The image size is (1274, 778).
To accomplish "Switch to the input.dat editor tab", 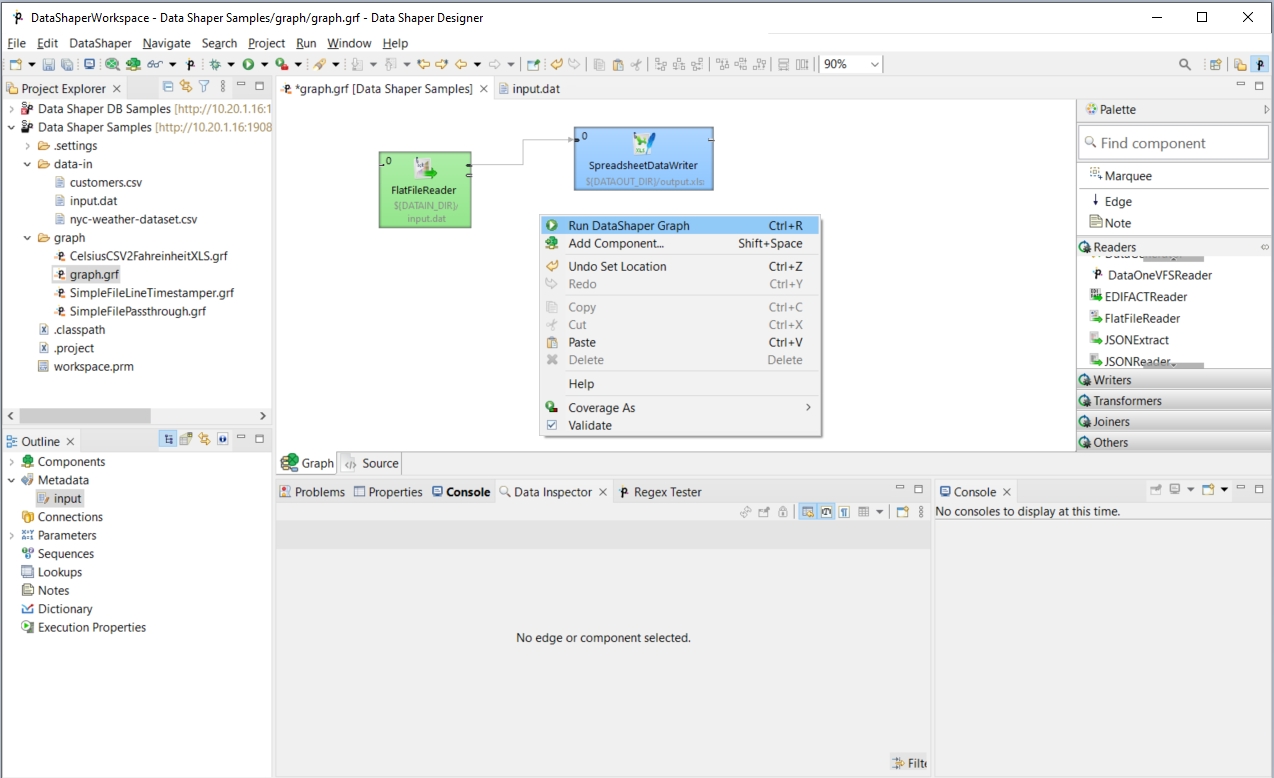I will point(528,89).
